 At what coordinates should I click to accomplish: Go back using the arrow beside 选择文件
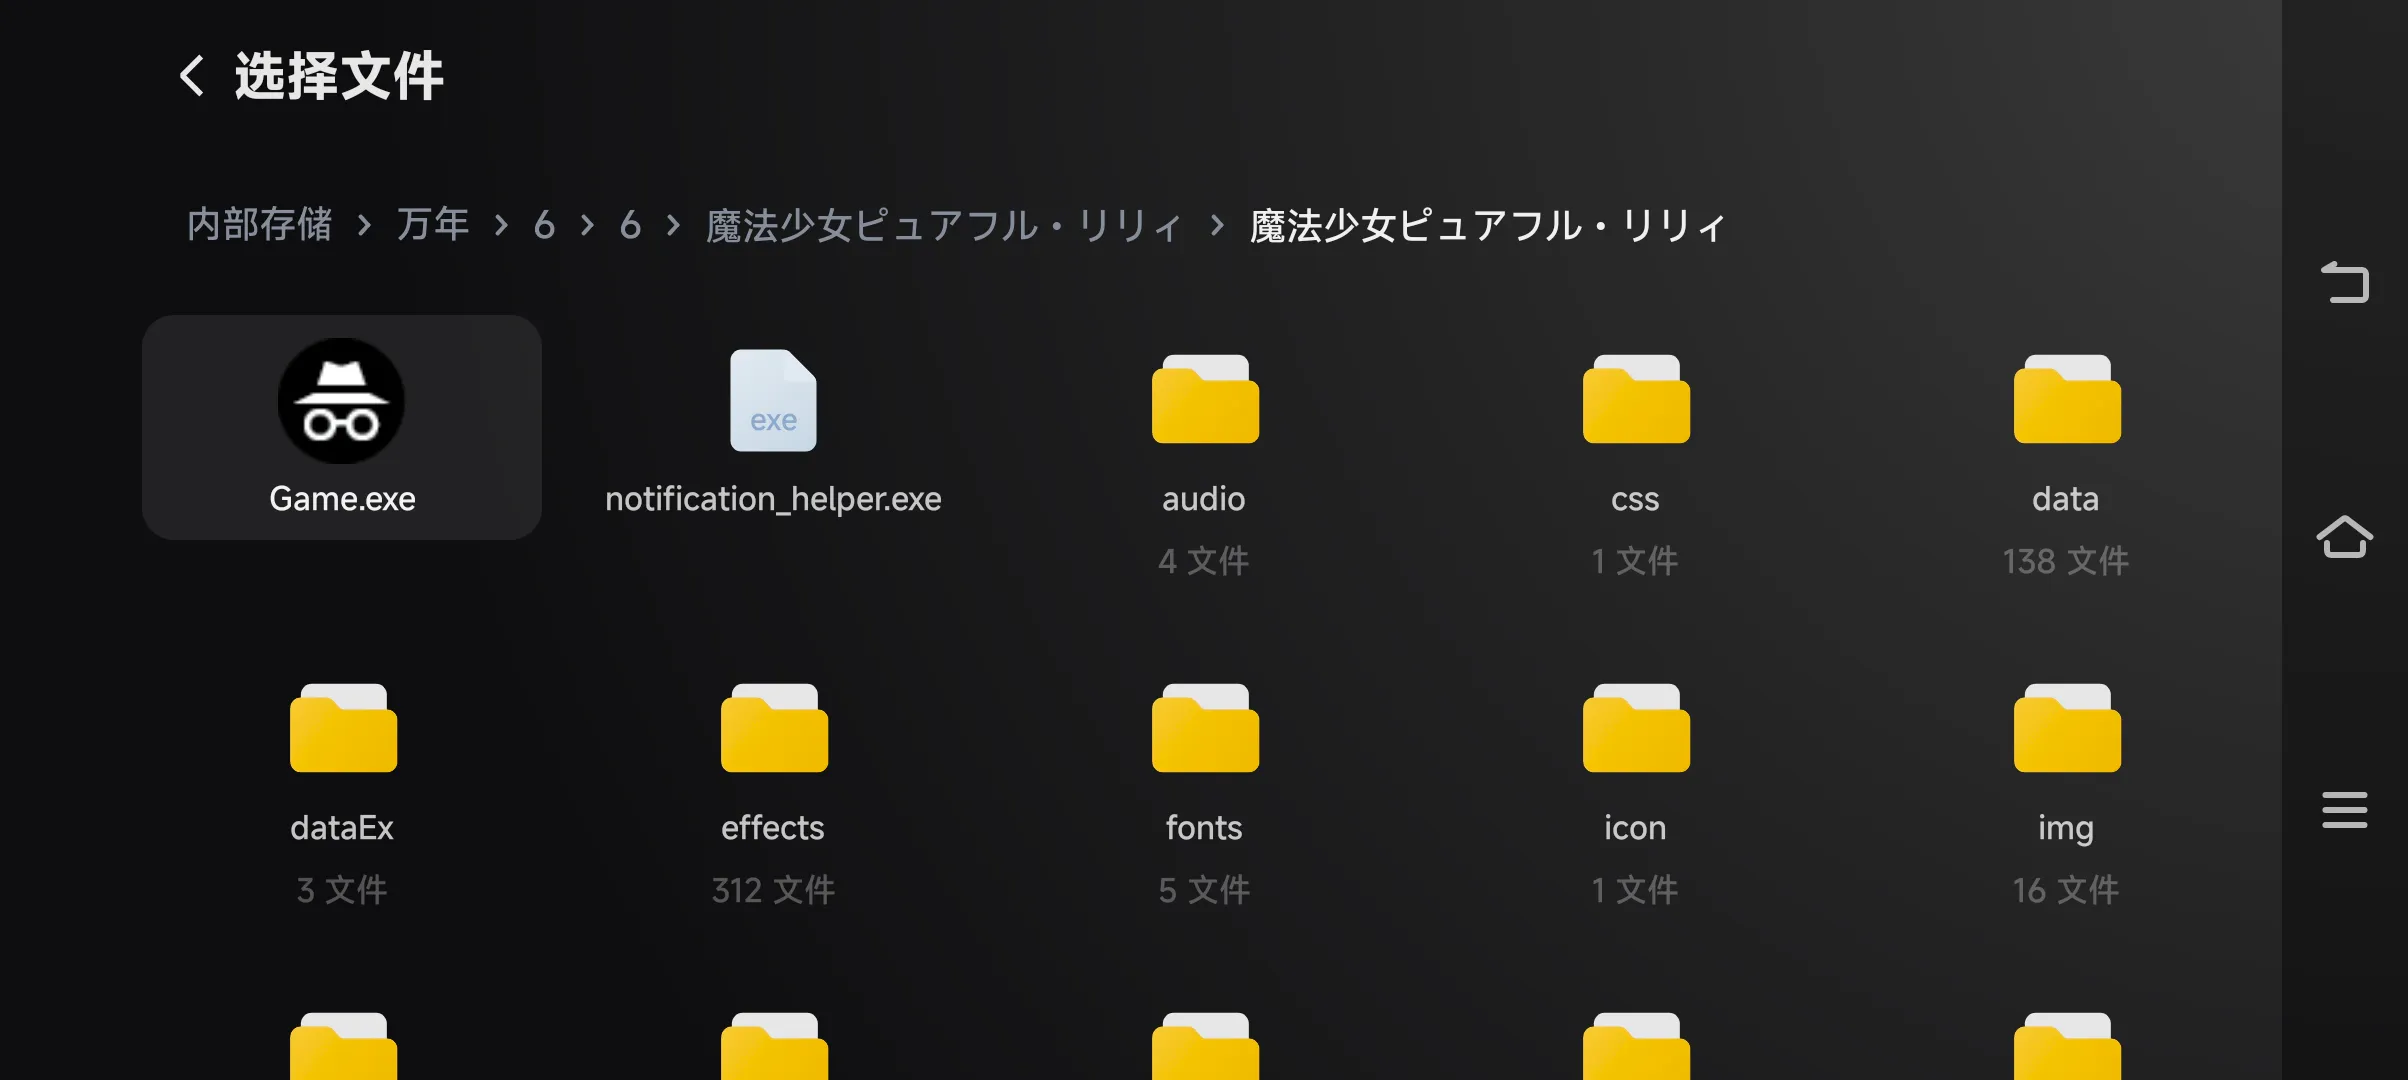pyautogui.click(x=191, y=76)
